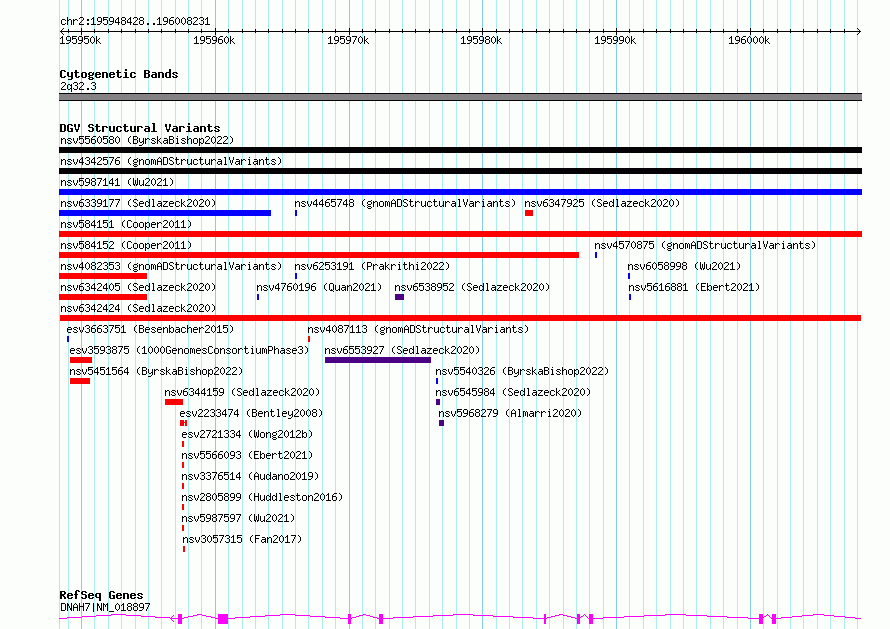The width and height of the screenshot is (890, 629).
Task: Click the 195990k ruler position
Action: click(x=615, y=40)
